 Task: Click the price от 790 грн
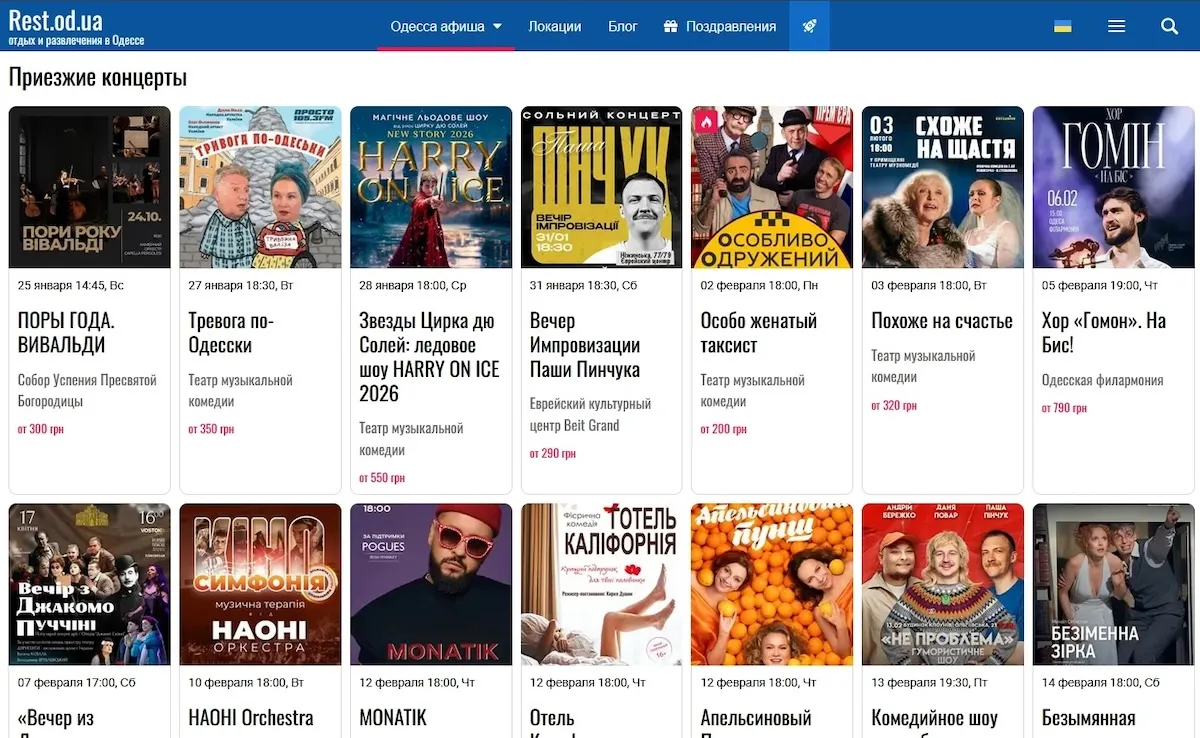tap(1064, 408)
